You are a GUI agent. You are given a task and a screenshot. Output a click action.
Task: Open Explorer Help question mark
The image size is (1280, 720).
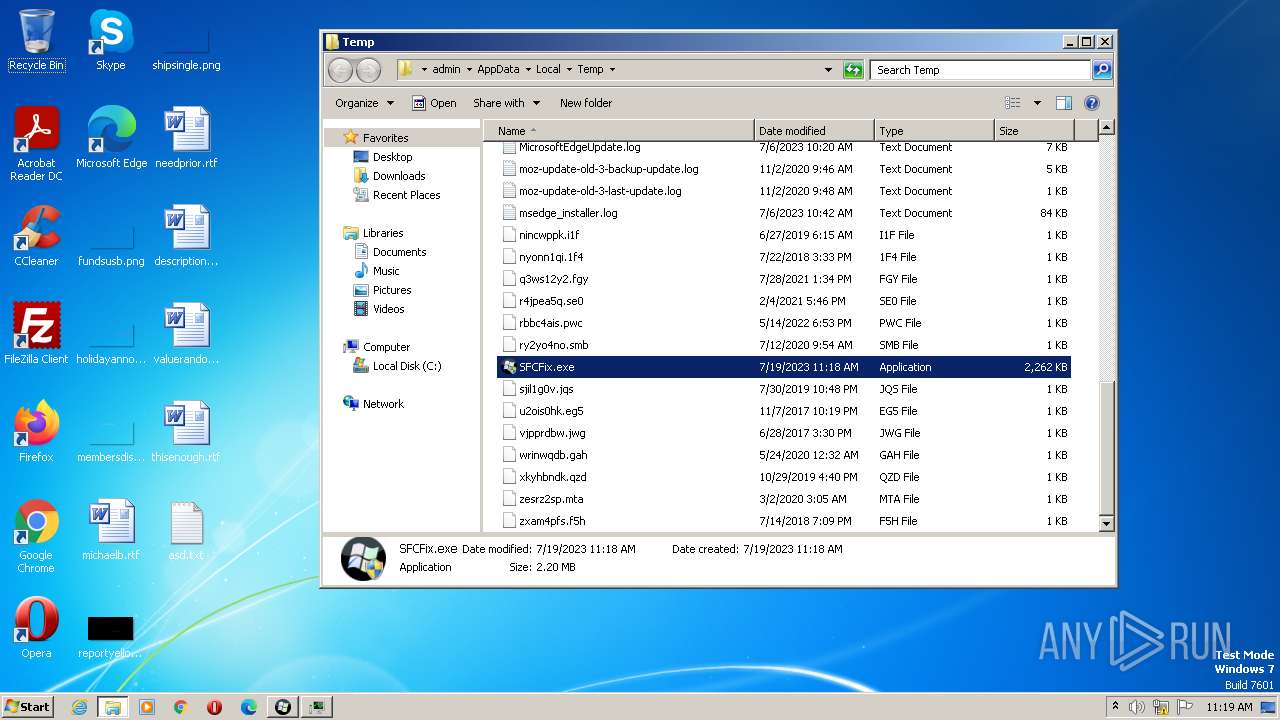pyautogui.click(x=1092, y=103)
